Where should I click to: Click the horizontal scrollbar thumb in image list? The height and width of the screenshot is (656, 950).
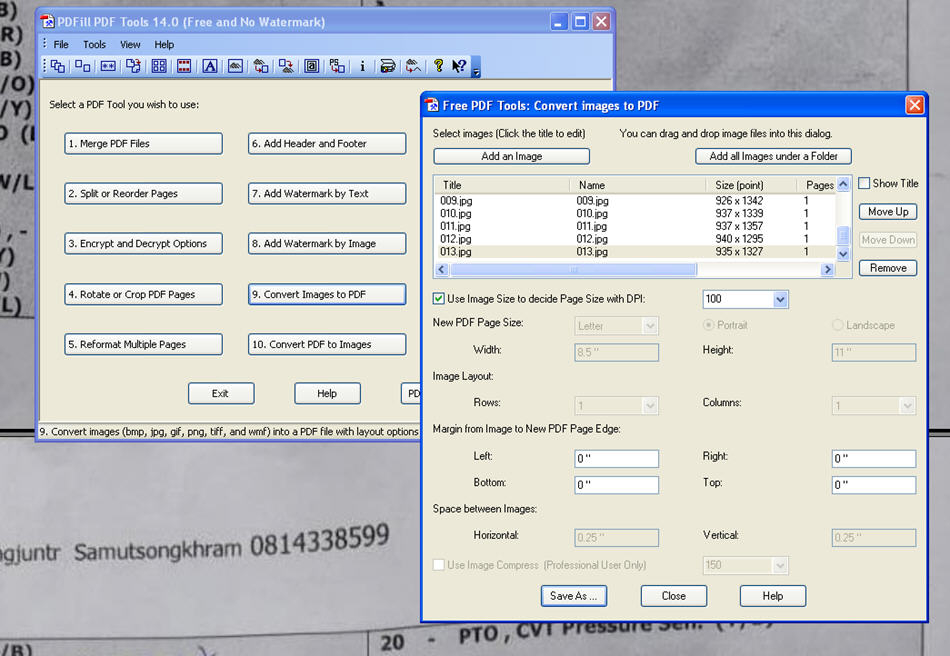tap(573, 270)
